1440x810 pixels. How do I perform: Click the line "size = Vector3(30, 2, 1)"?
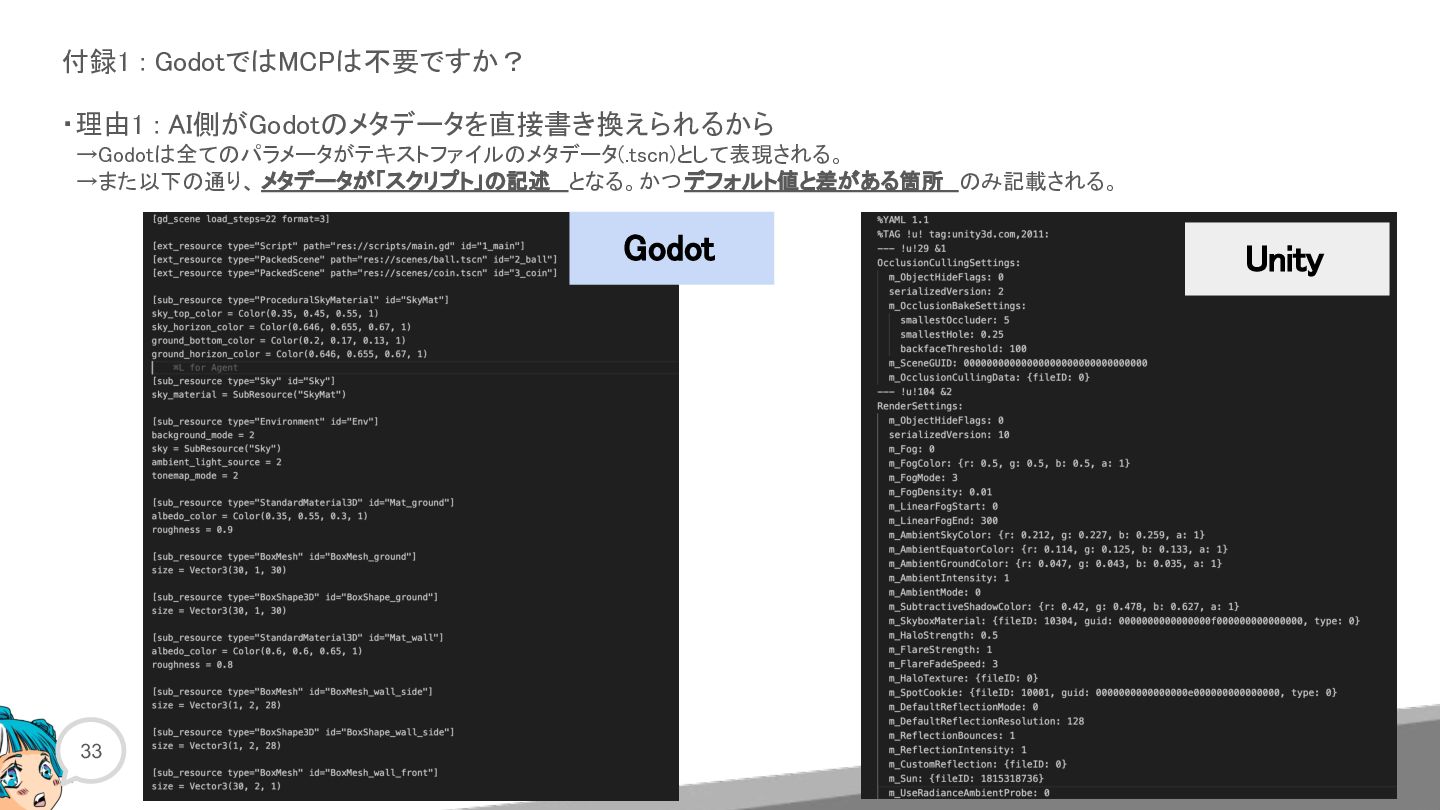click(x=217, y=786)
